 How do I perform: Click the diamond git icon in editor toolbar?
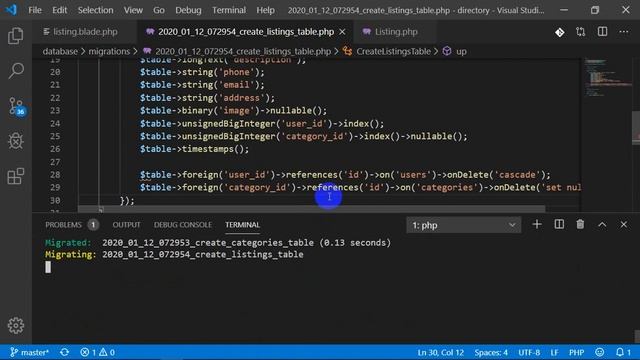tap(560, 32)
